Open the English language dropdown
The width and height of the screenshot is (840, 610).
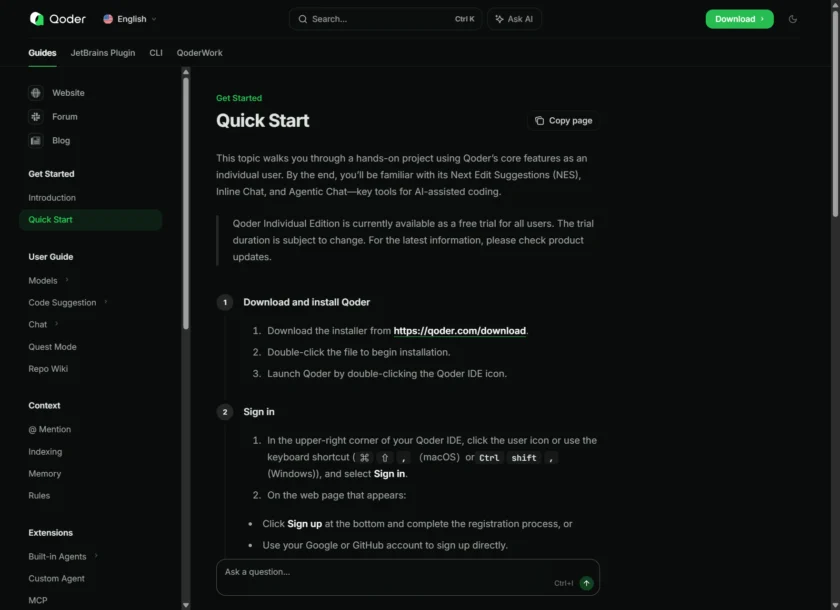pyautogui.click(x=130, y=19)
